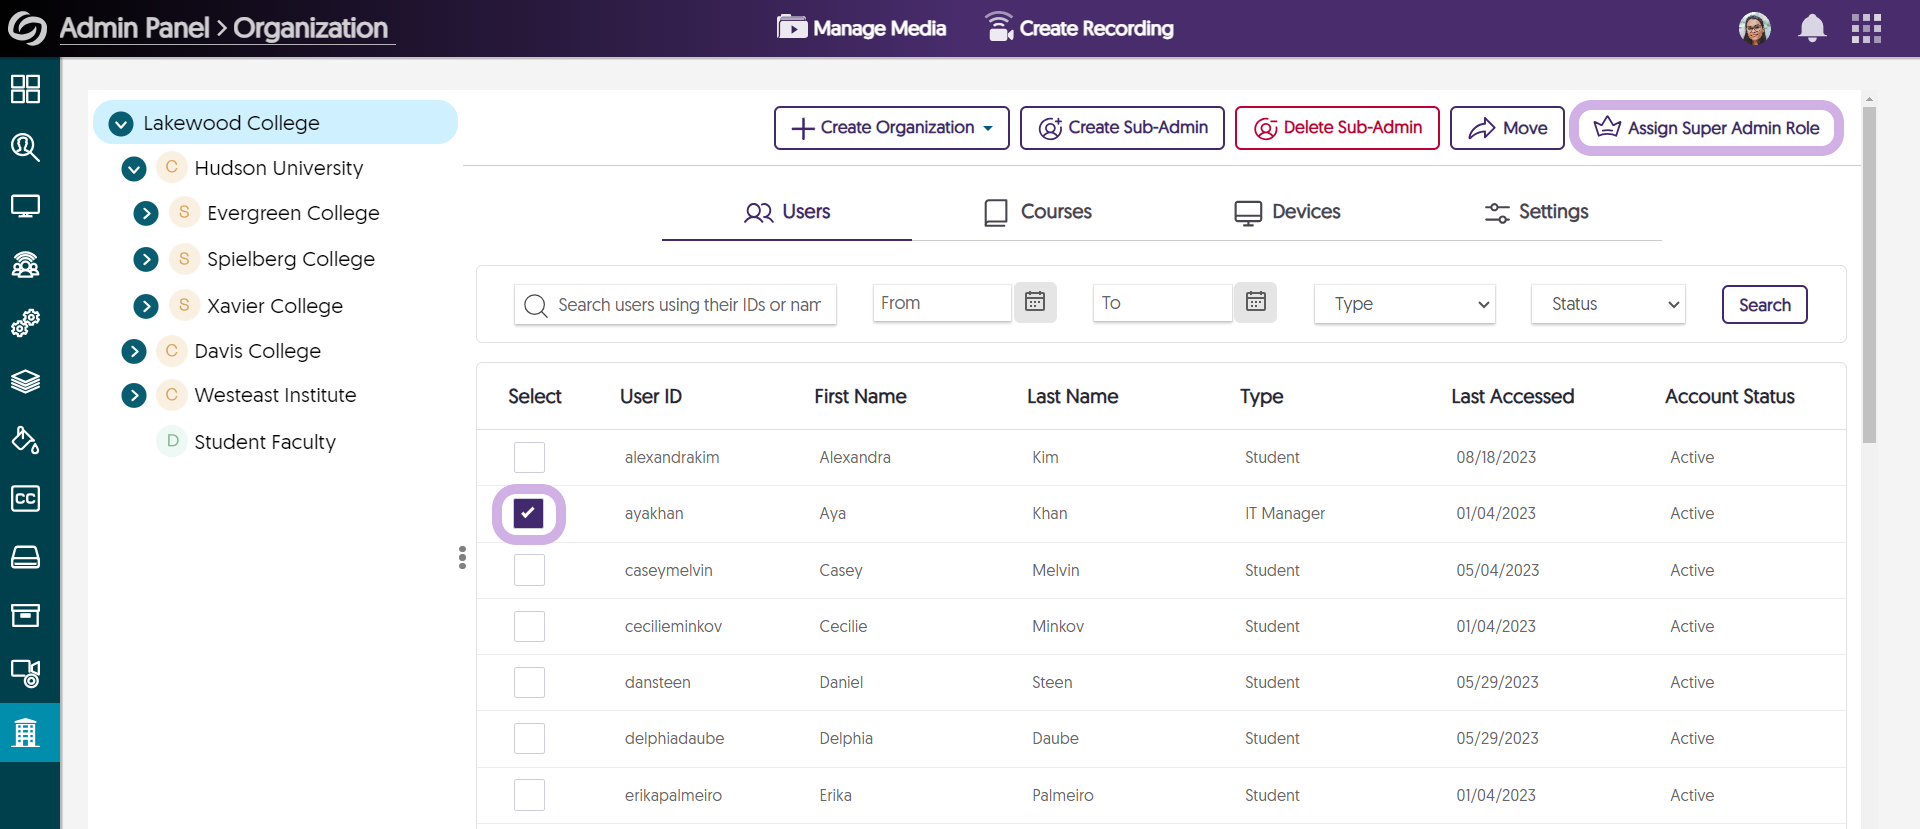Expand the Evergreen College tree node
Screen dimensions: 1920x829
tap(146, 213)
